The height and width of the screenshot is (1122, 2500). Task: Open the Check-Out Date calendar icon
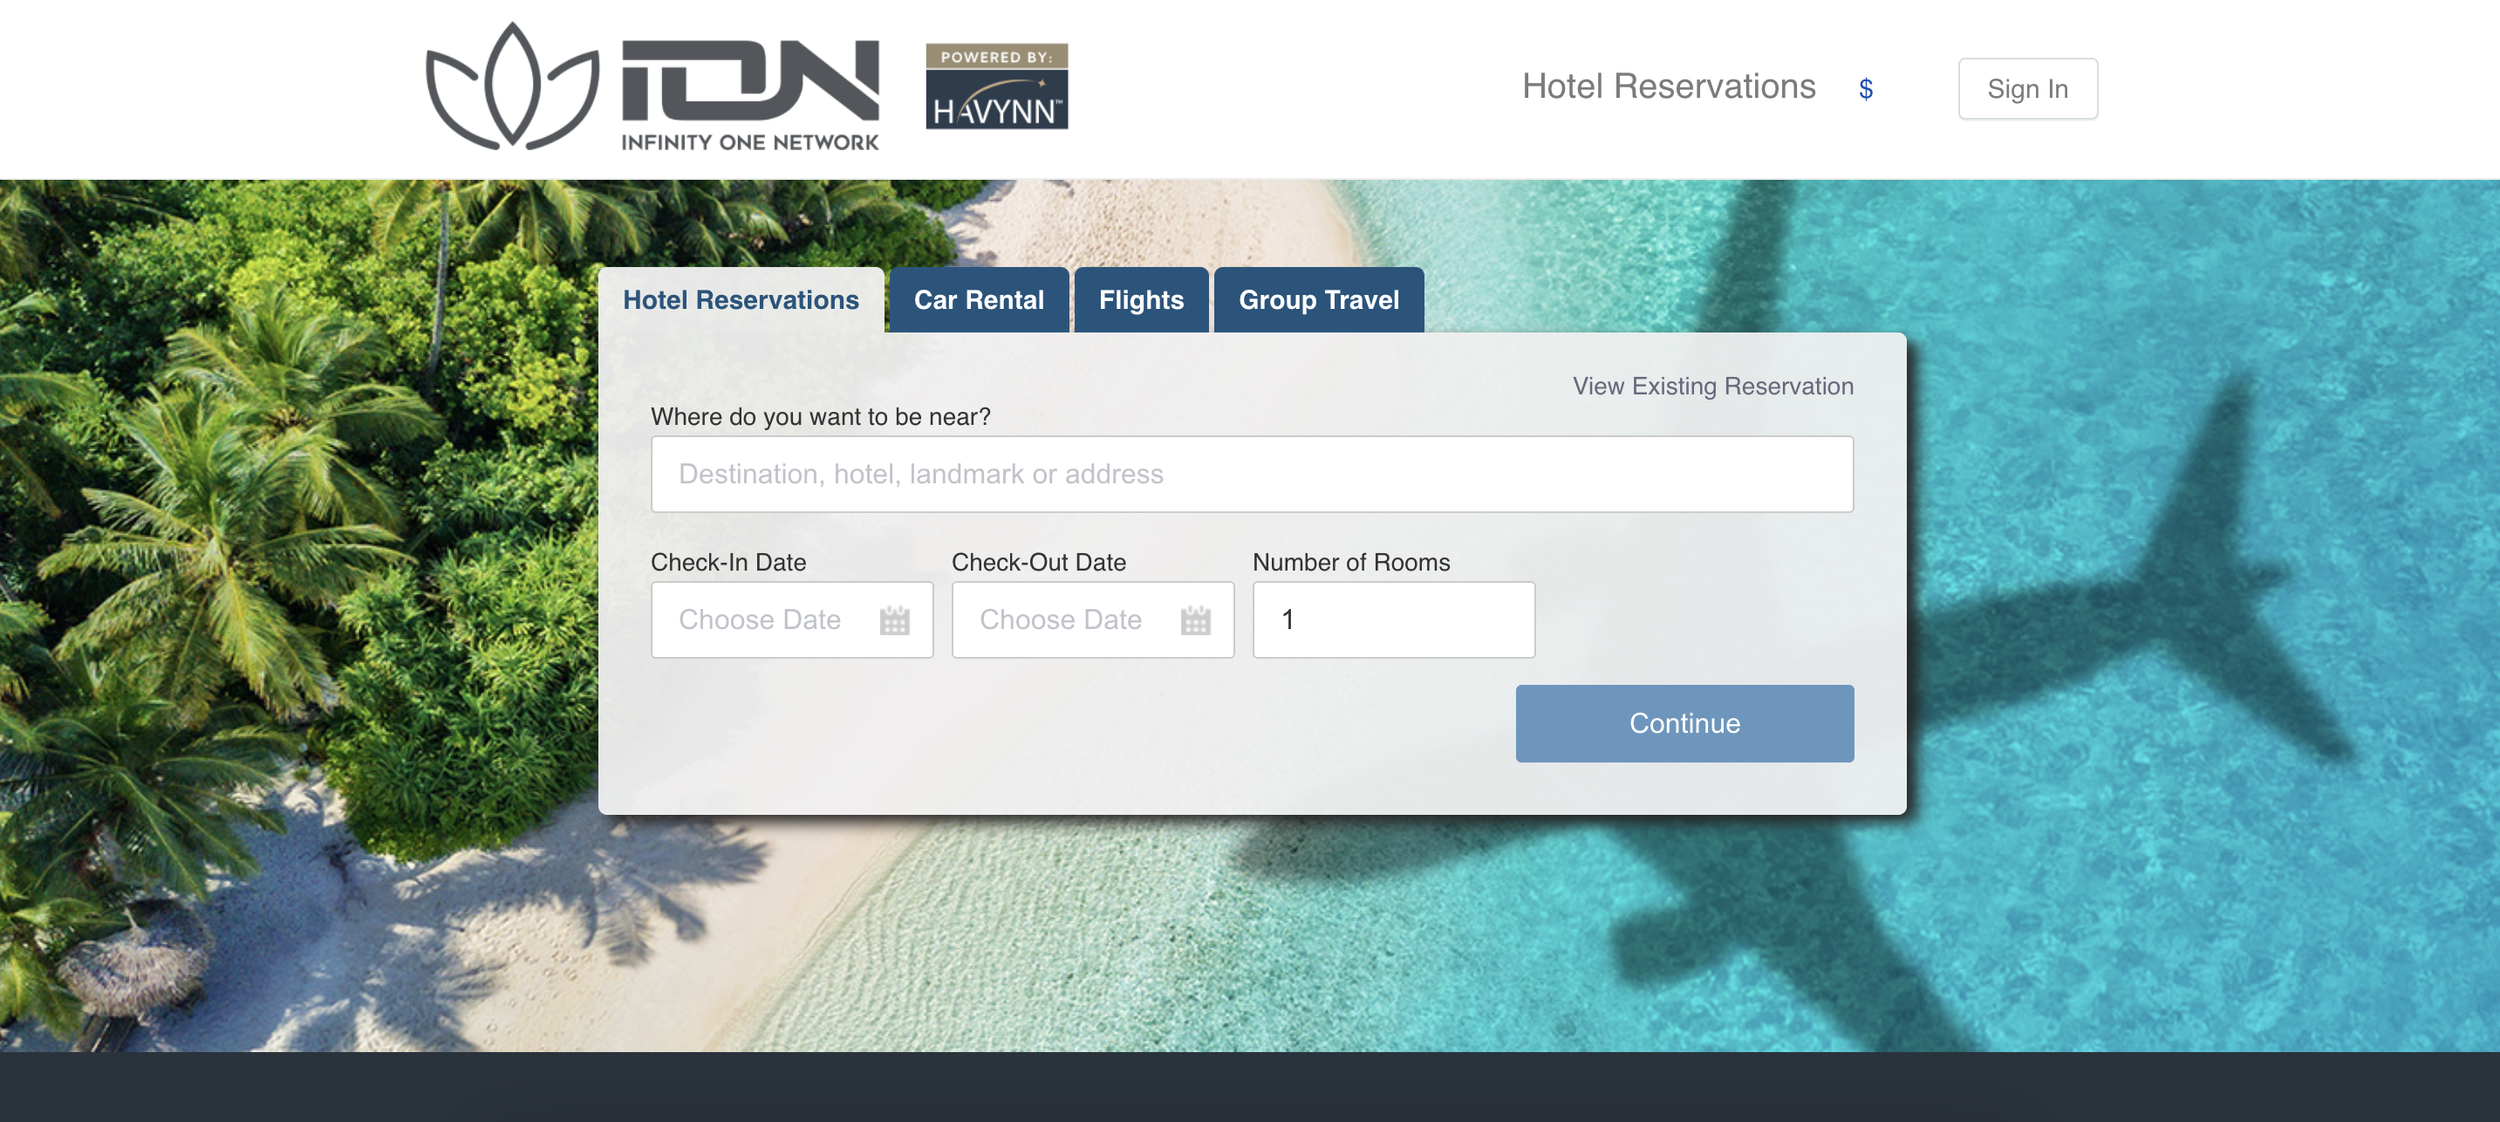click(x=1195, y=620)
